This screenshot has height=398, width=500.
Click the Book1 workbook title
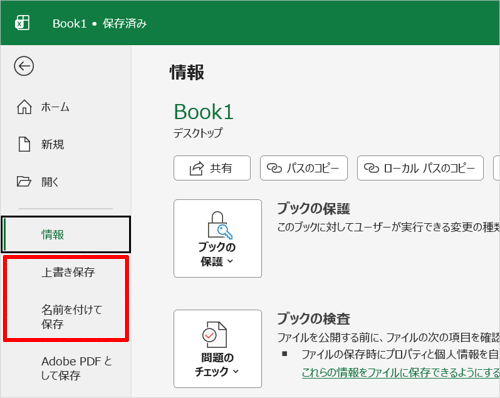pos(204,112)
